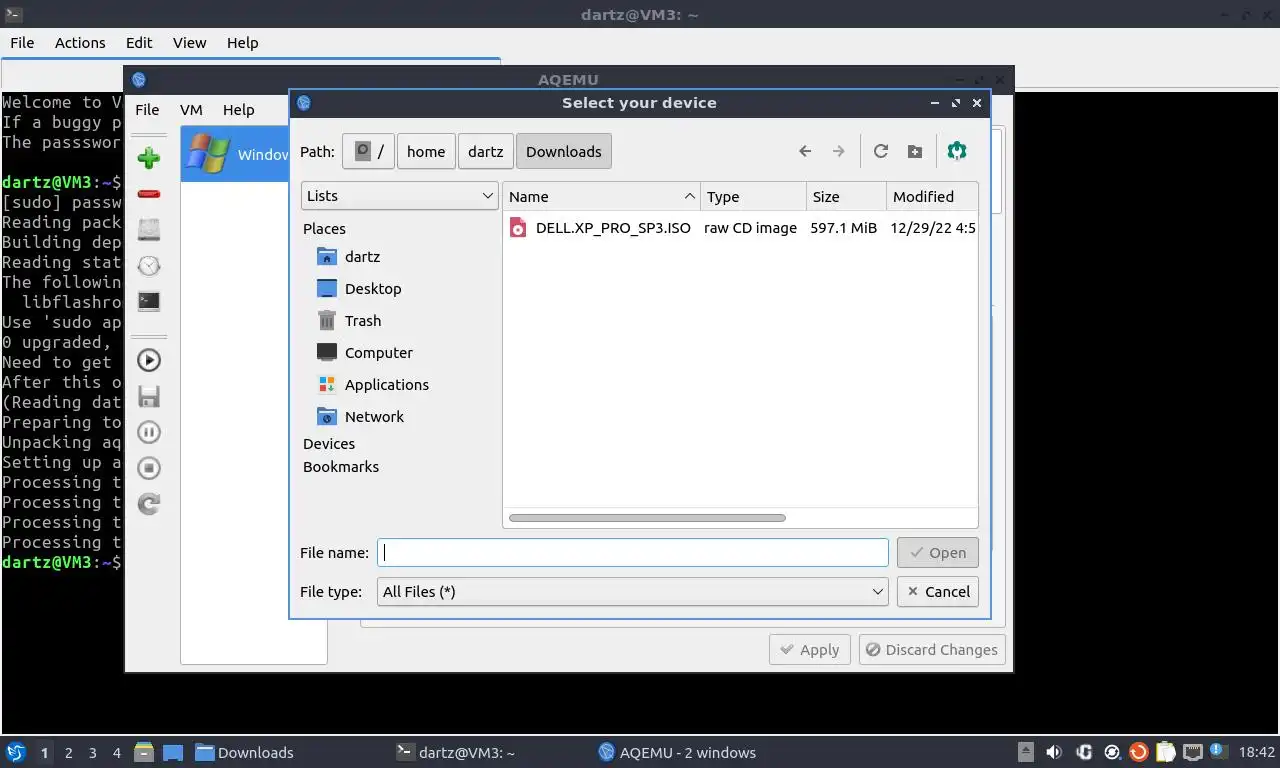Click the 'Bookmarks' section heading

pyautogui.click(x=341, y=466)
